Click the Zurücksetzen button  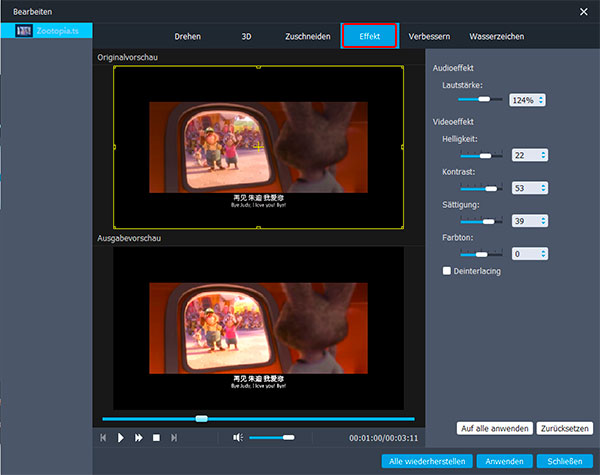pyautogui.click(x=565, y=428)
